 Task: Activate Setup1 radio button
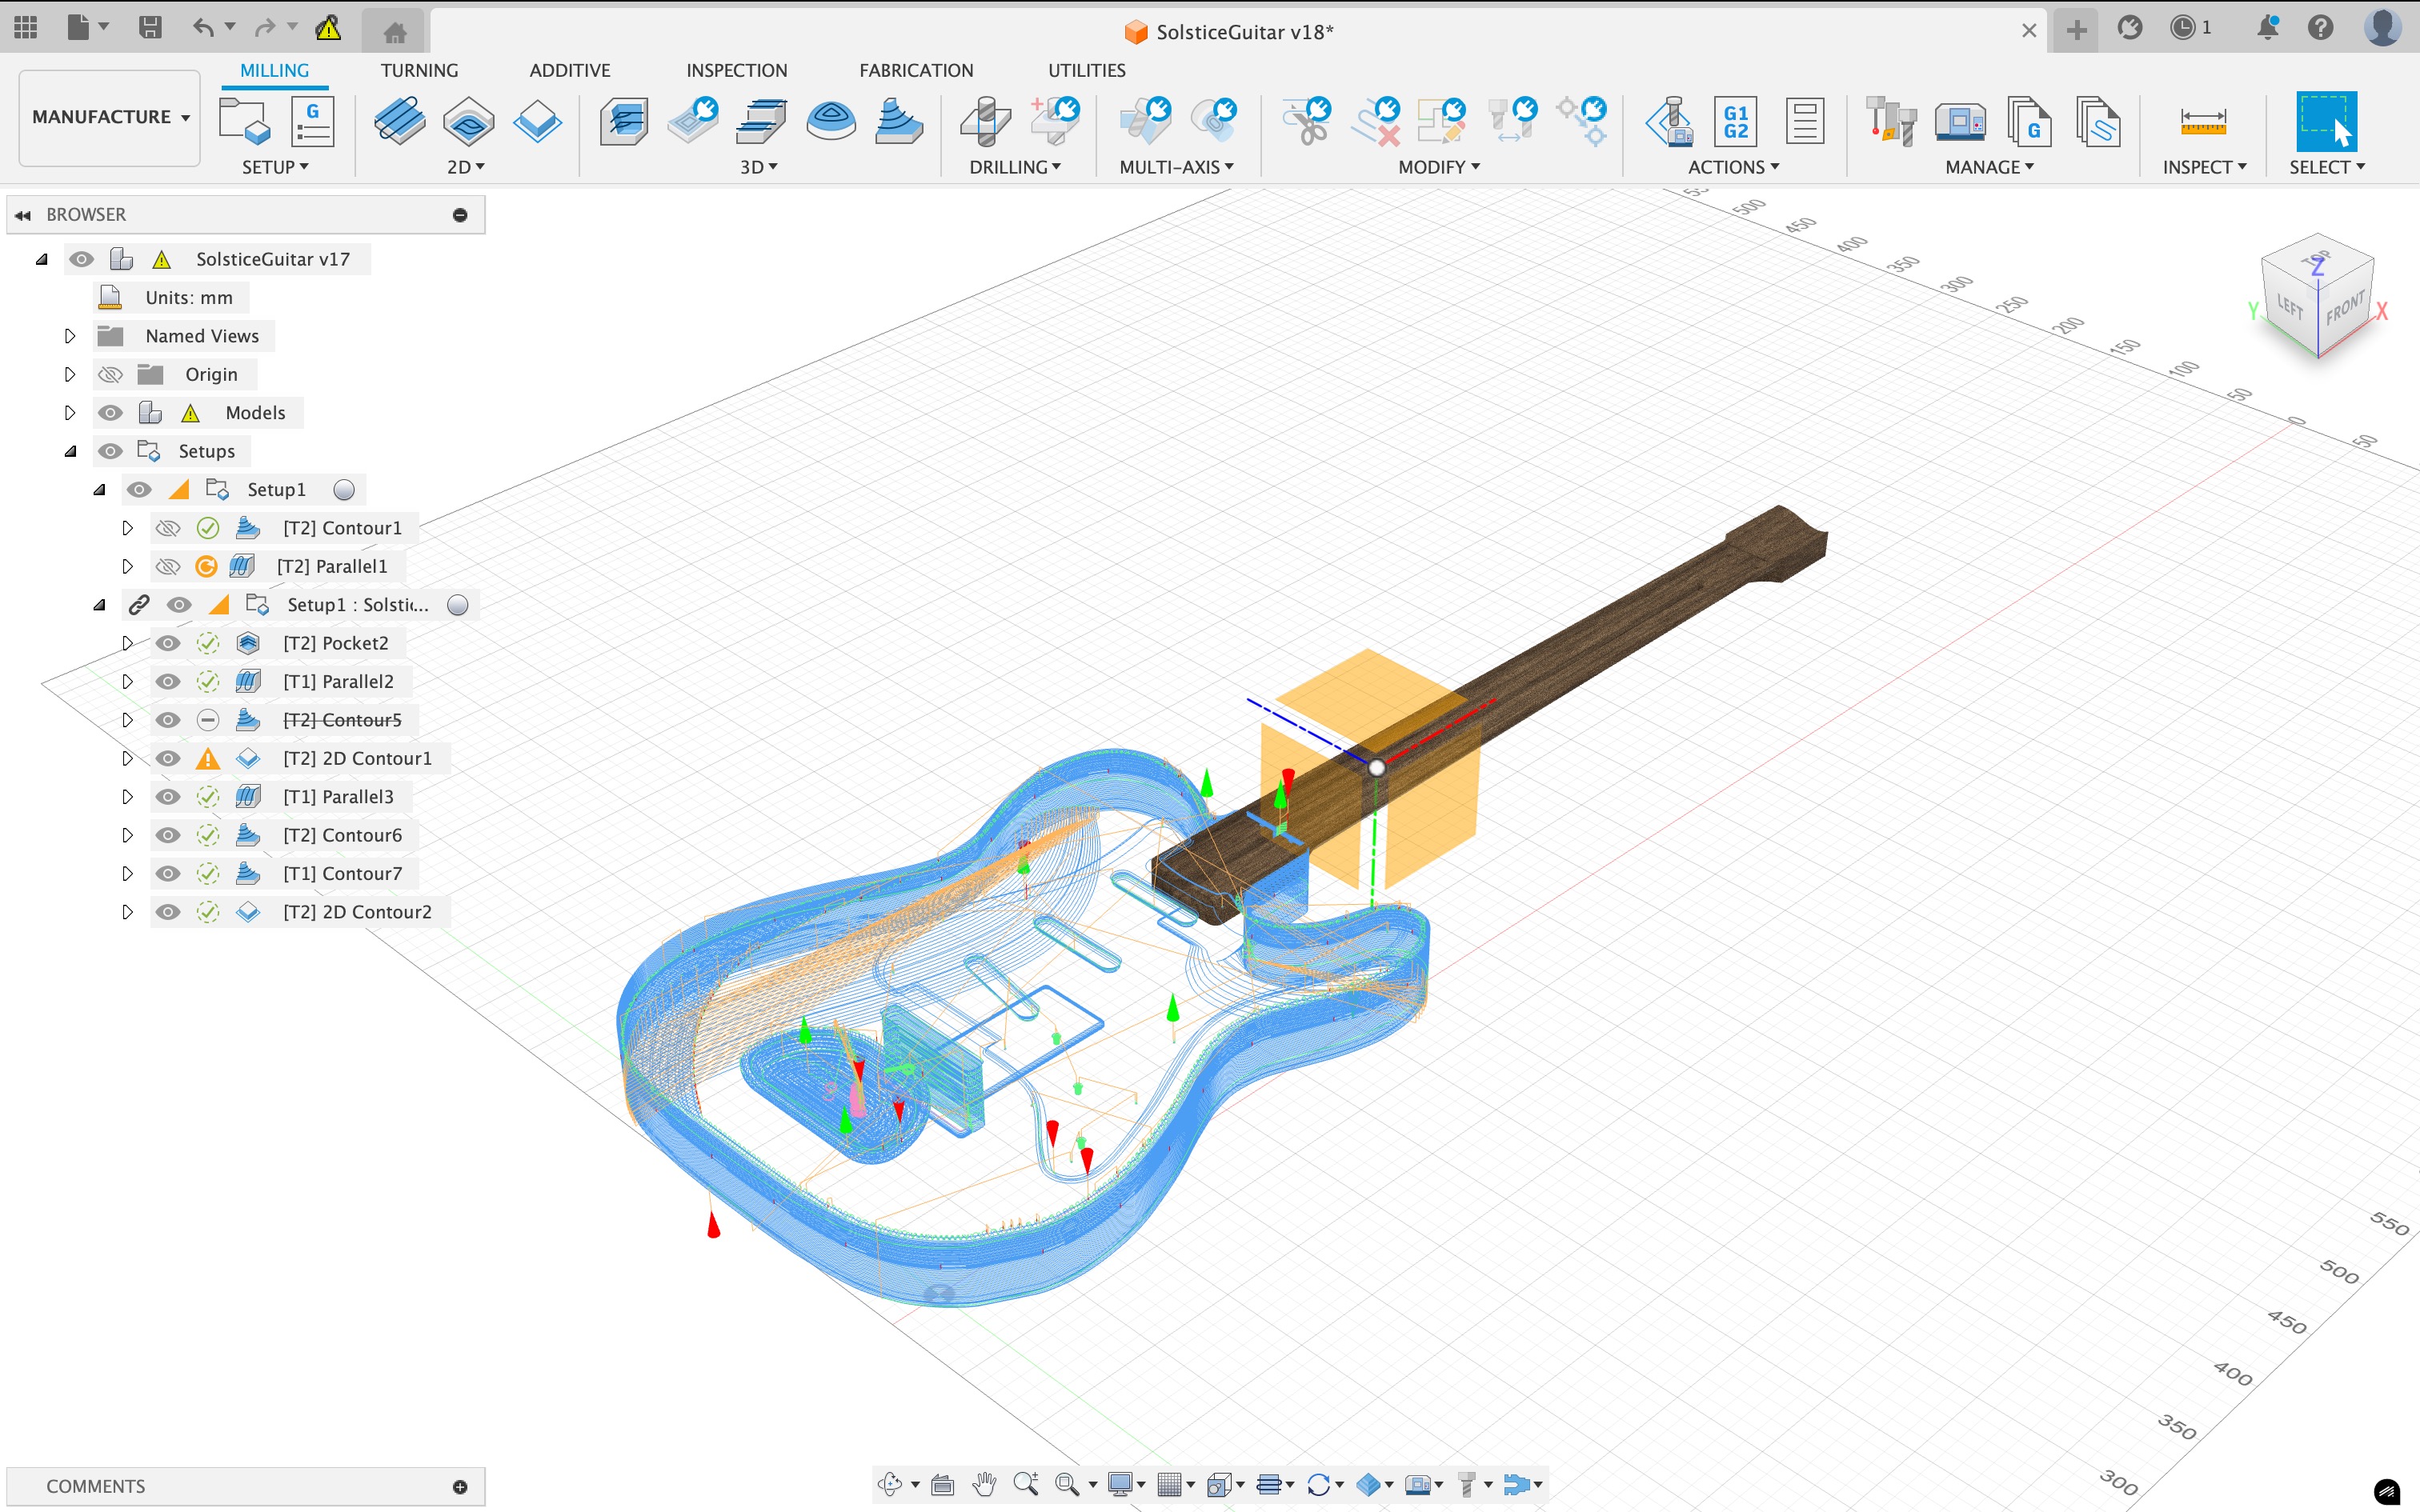344,490
